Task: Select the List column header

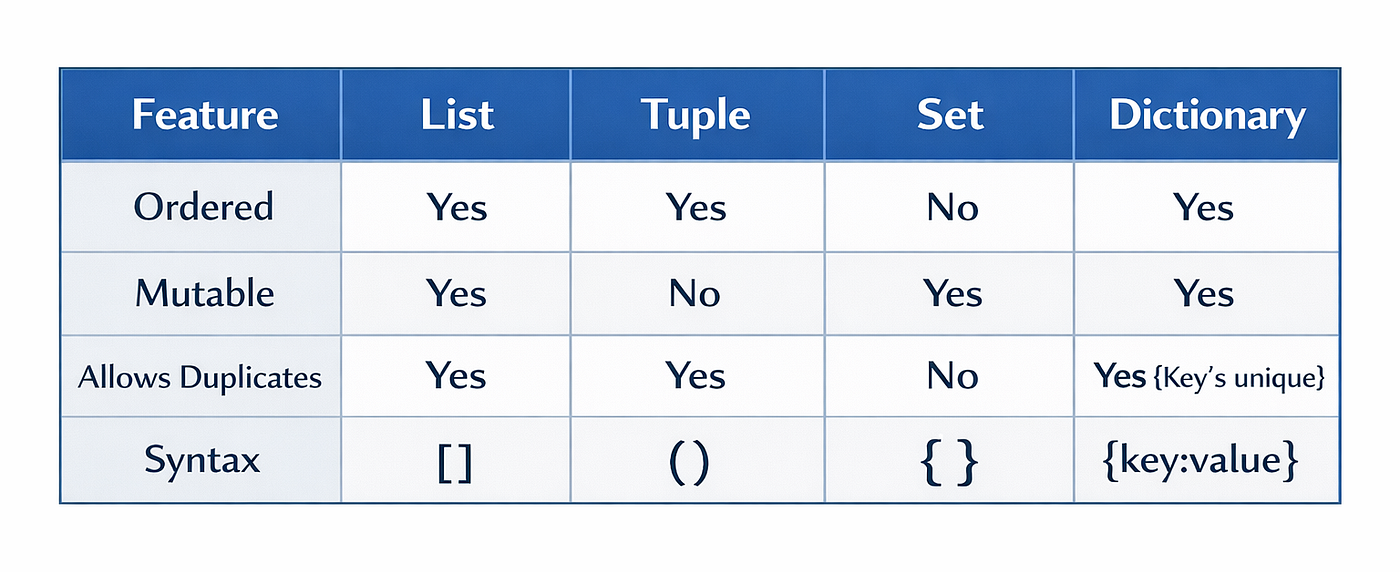Action: (x=457, y=115)
